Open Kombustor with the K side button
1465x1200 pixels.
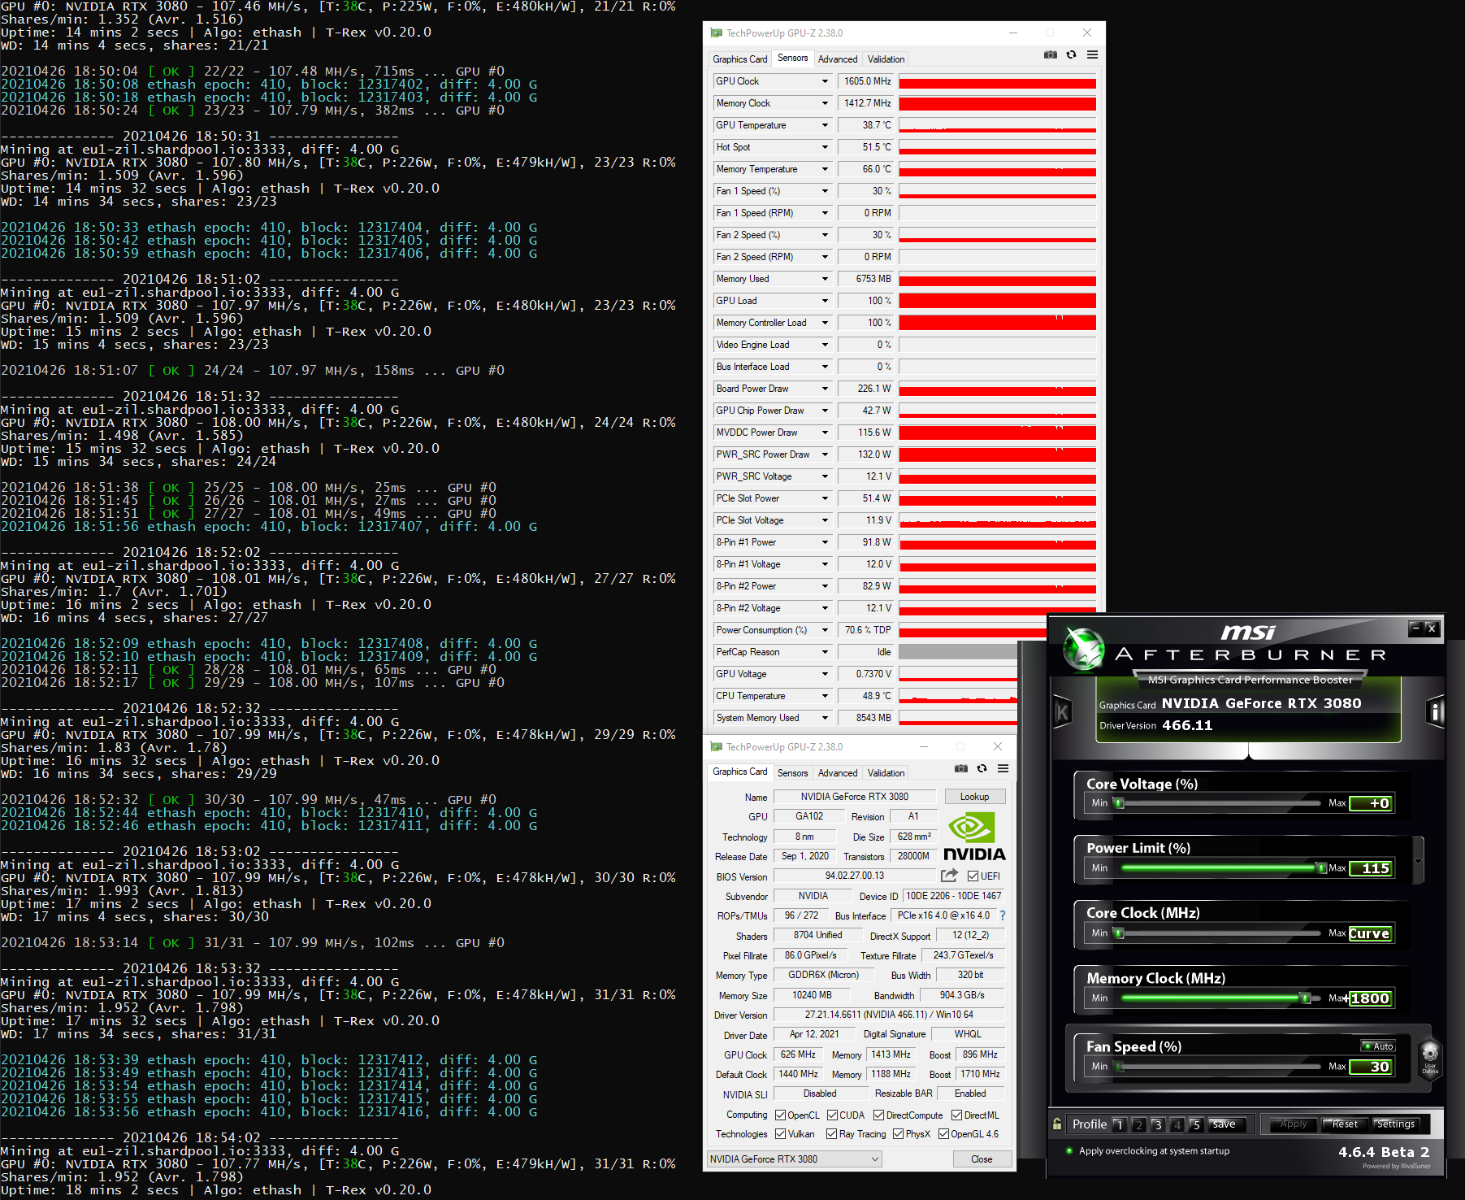(x=1062, y=712)
